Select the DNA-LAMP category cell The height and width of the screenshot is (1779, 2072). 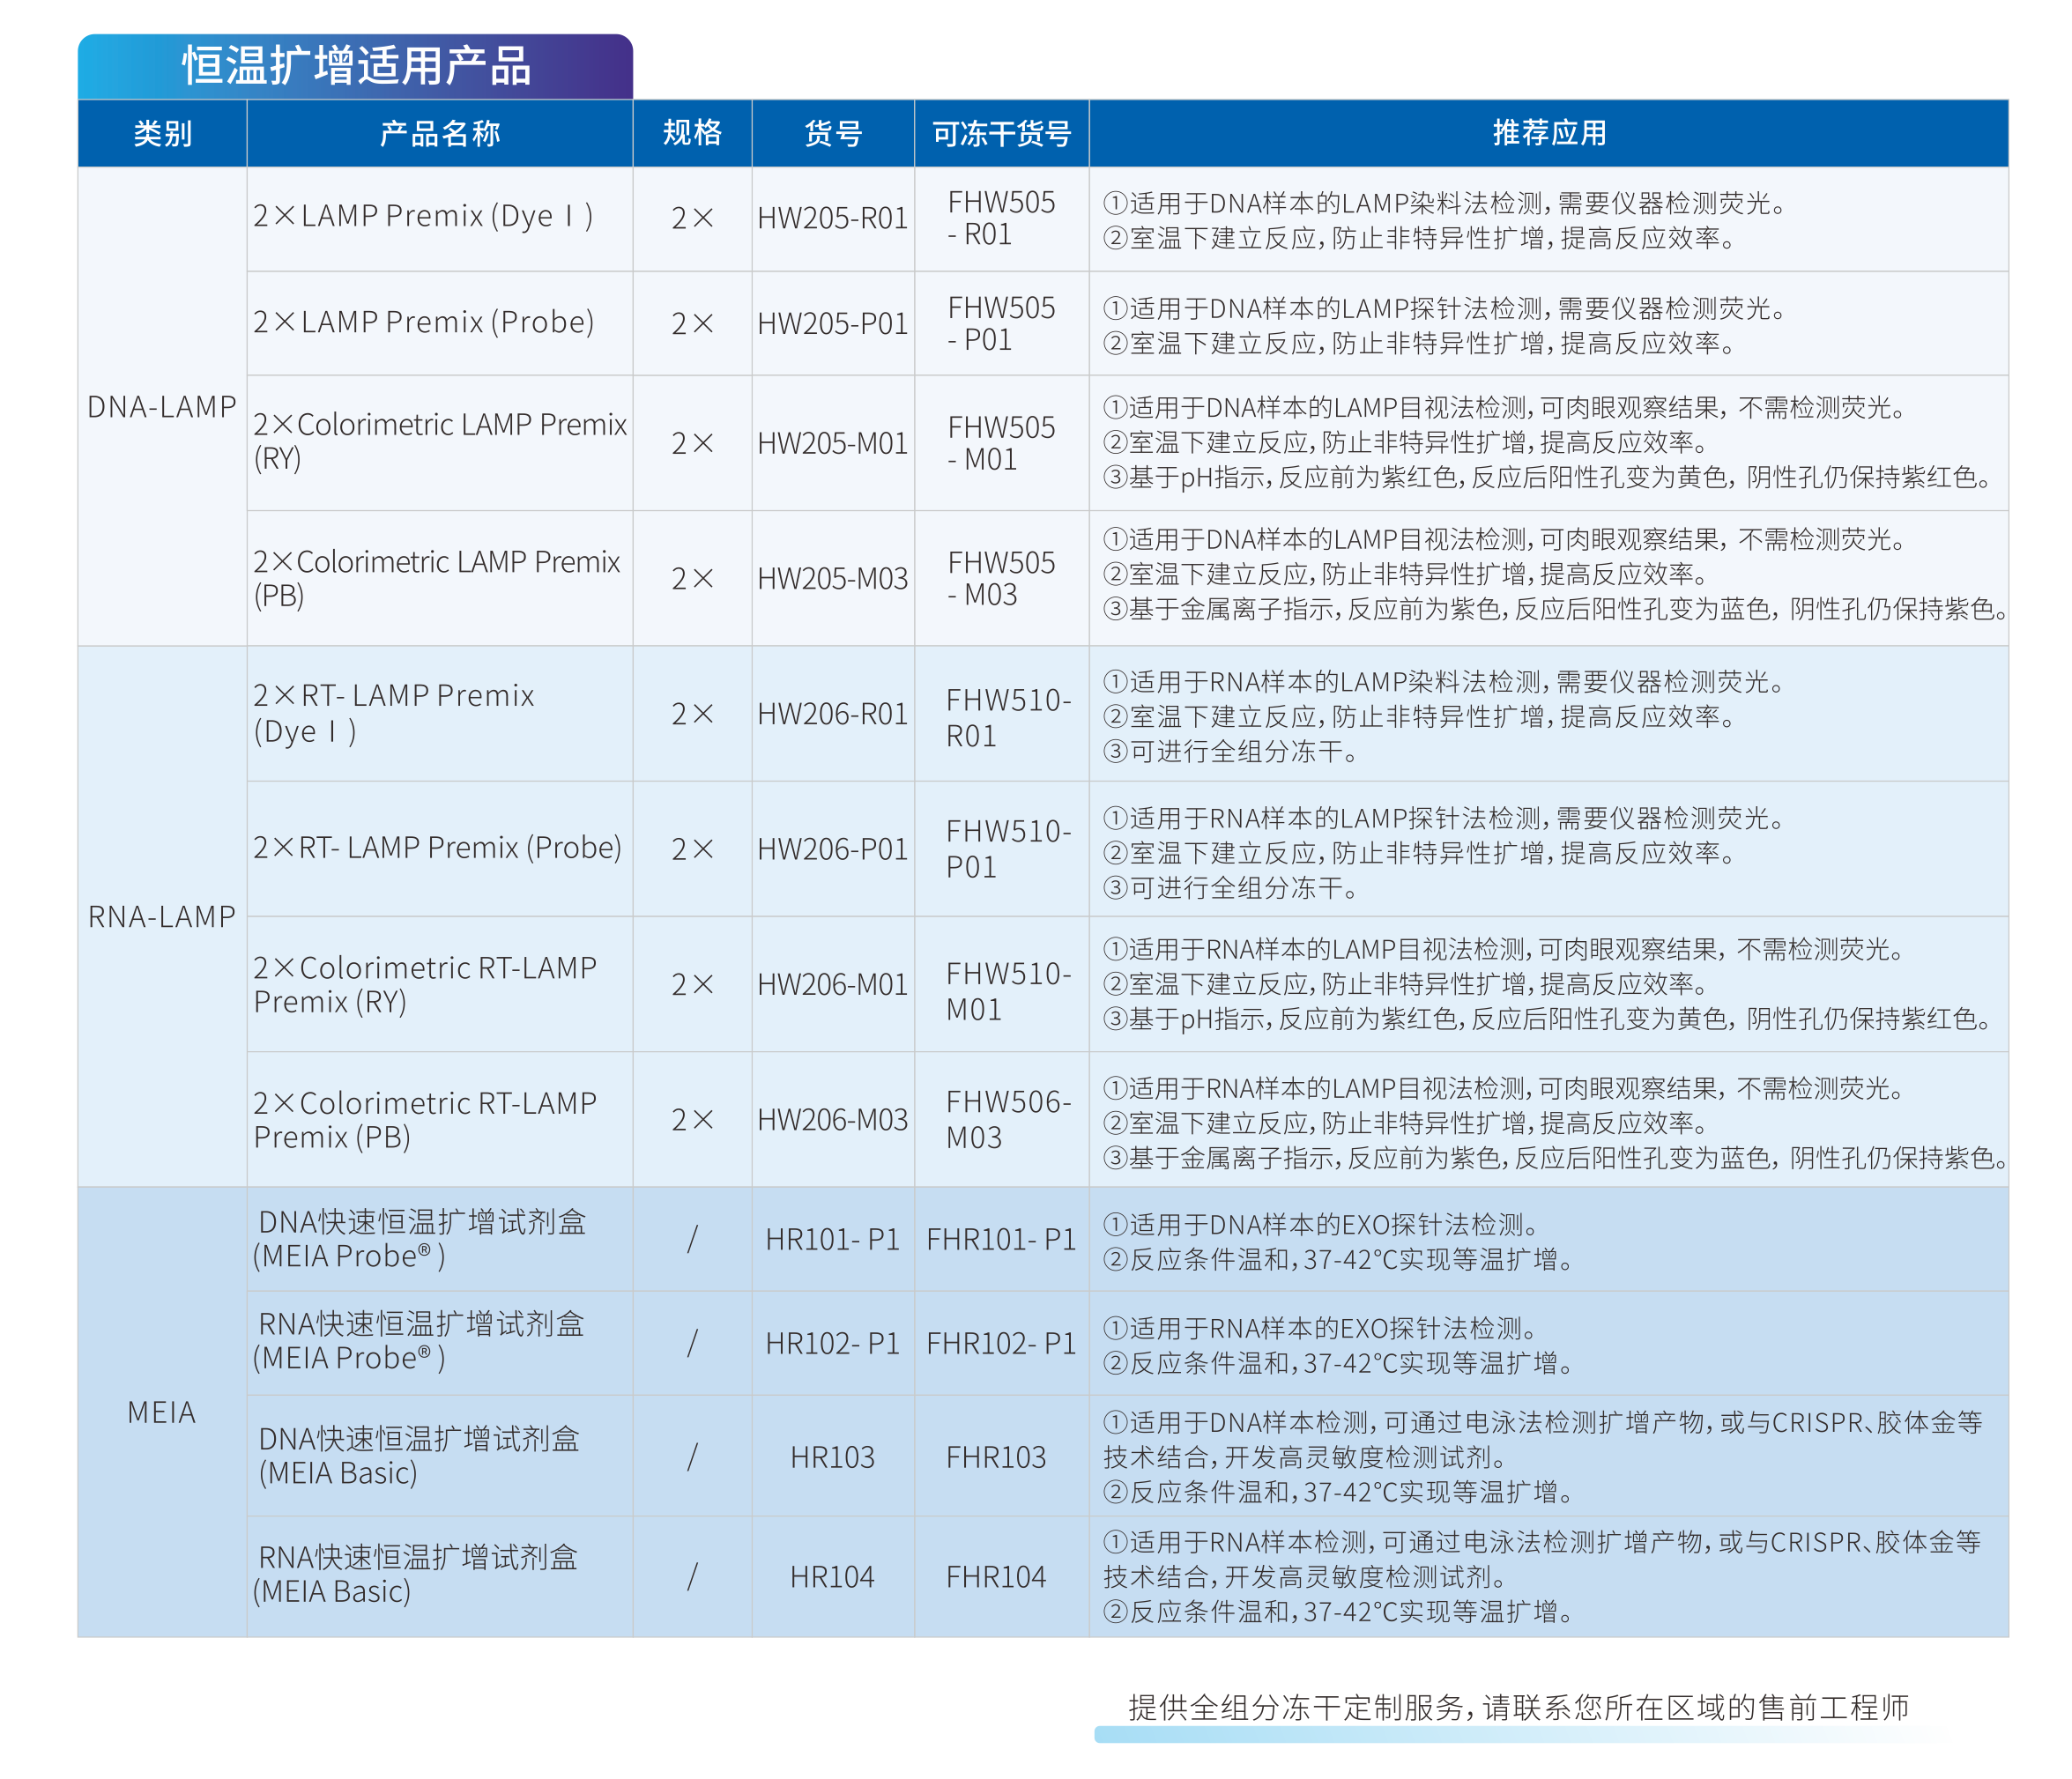point(162,407)
